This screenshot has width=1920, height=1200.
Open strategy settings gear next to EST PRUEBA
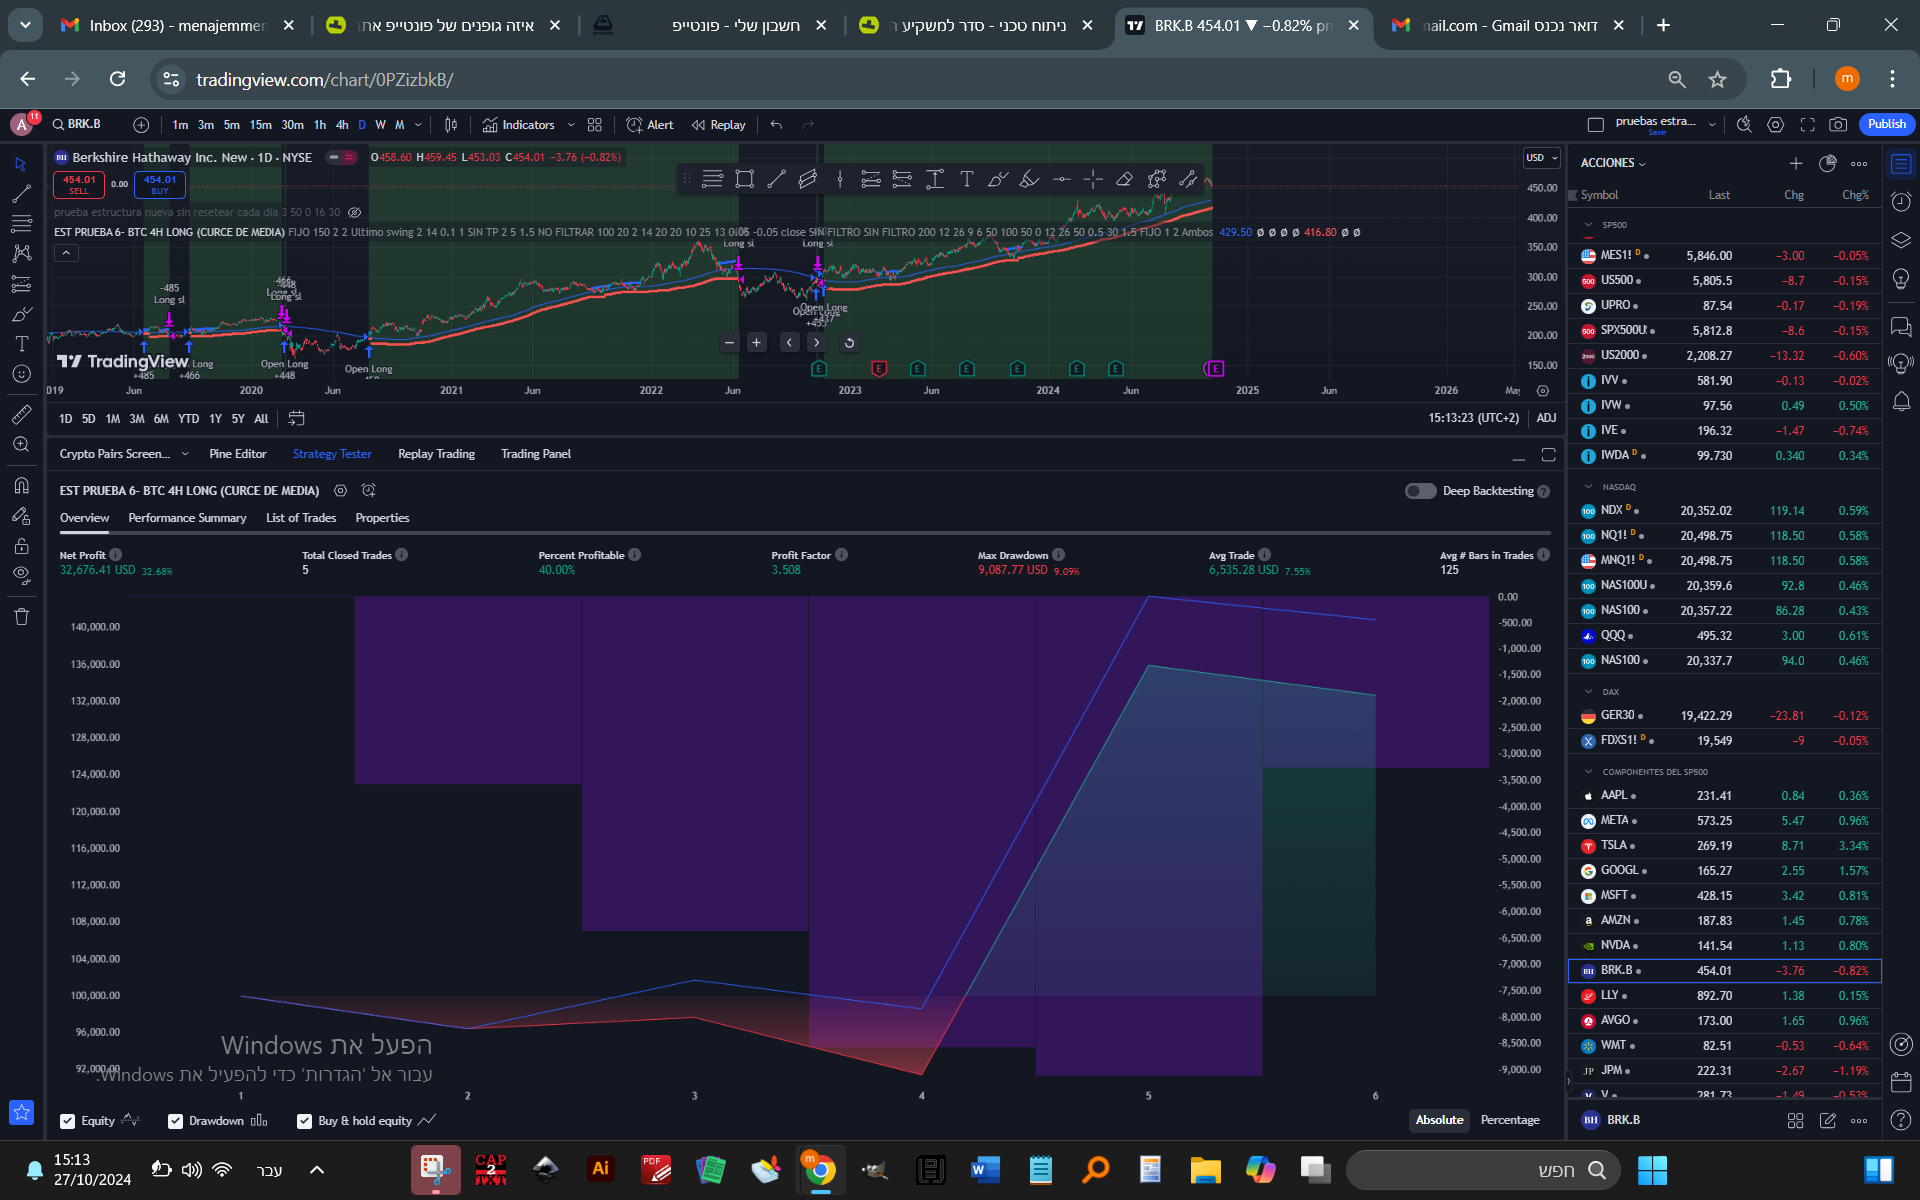[x=340, y=491]
